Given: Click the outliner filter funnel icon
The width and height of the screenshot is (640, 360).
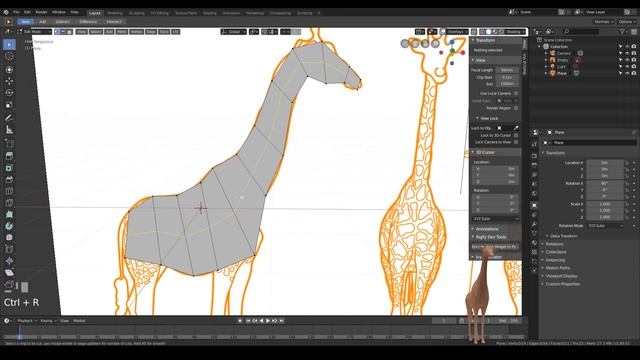Looking at the screenshot, I should click(x=622, y=31).
